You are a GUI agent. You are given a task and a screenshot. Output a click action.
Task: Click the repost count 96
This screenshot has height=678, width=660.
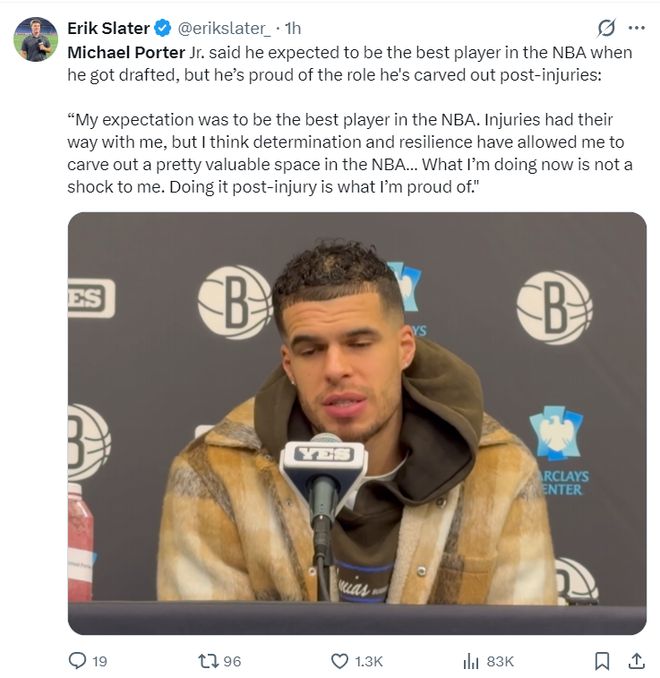(x=232, y=661)
